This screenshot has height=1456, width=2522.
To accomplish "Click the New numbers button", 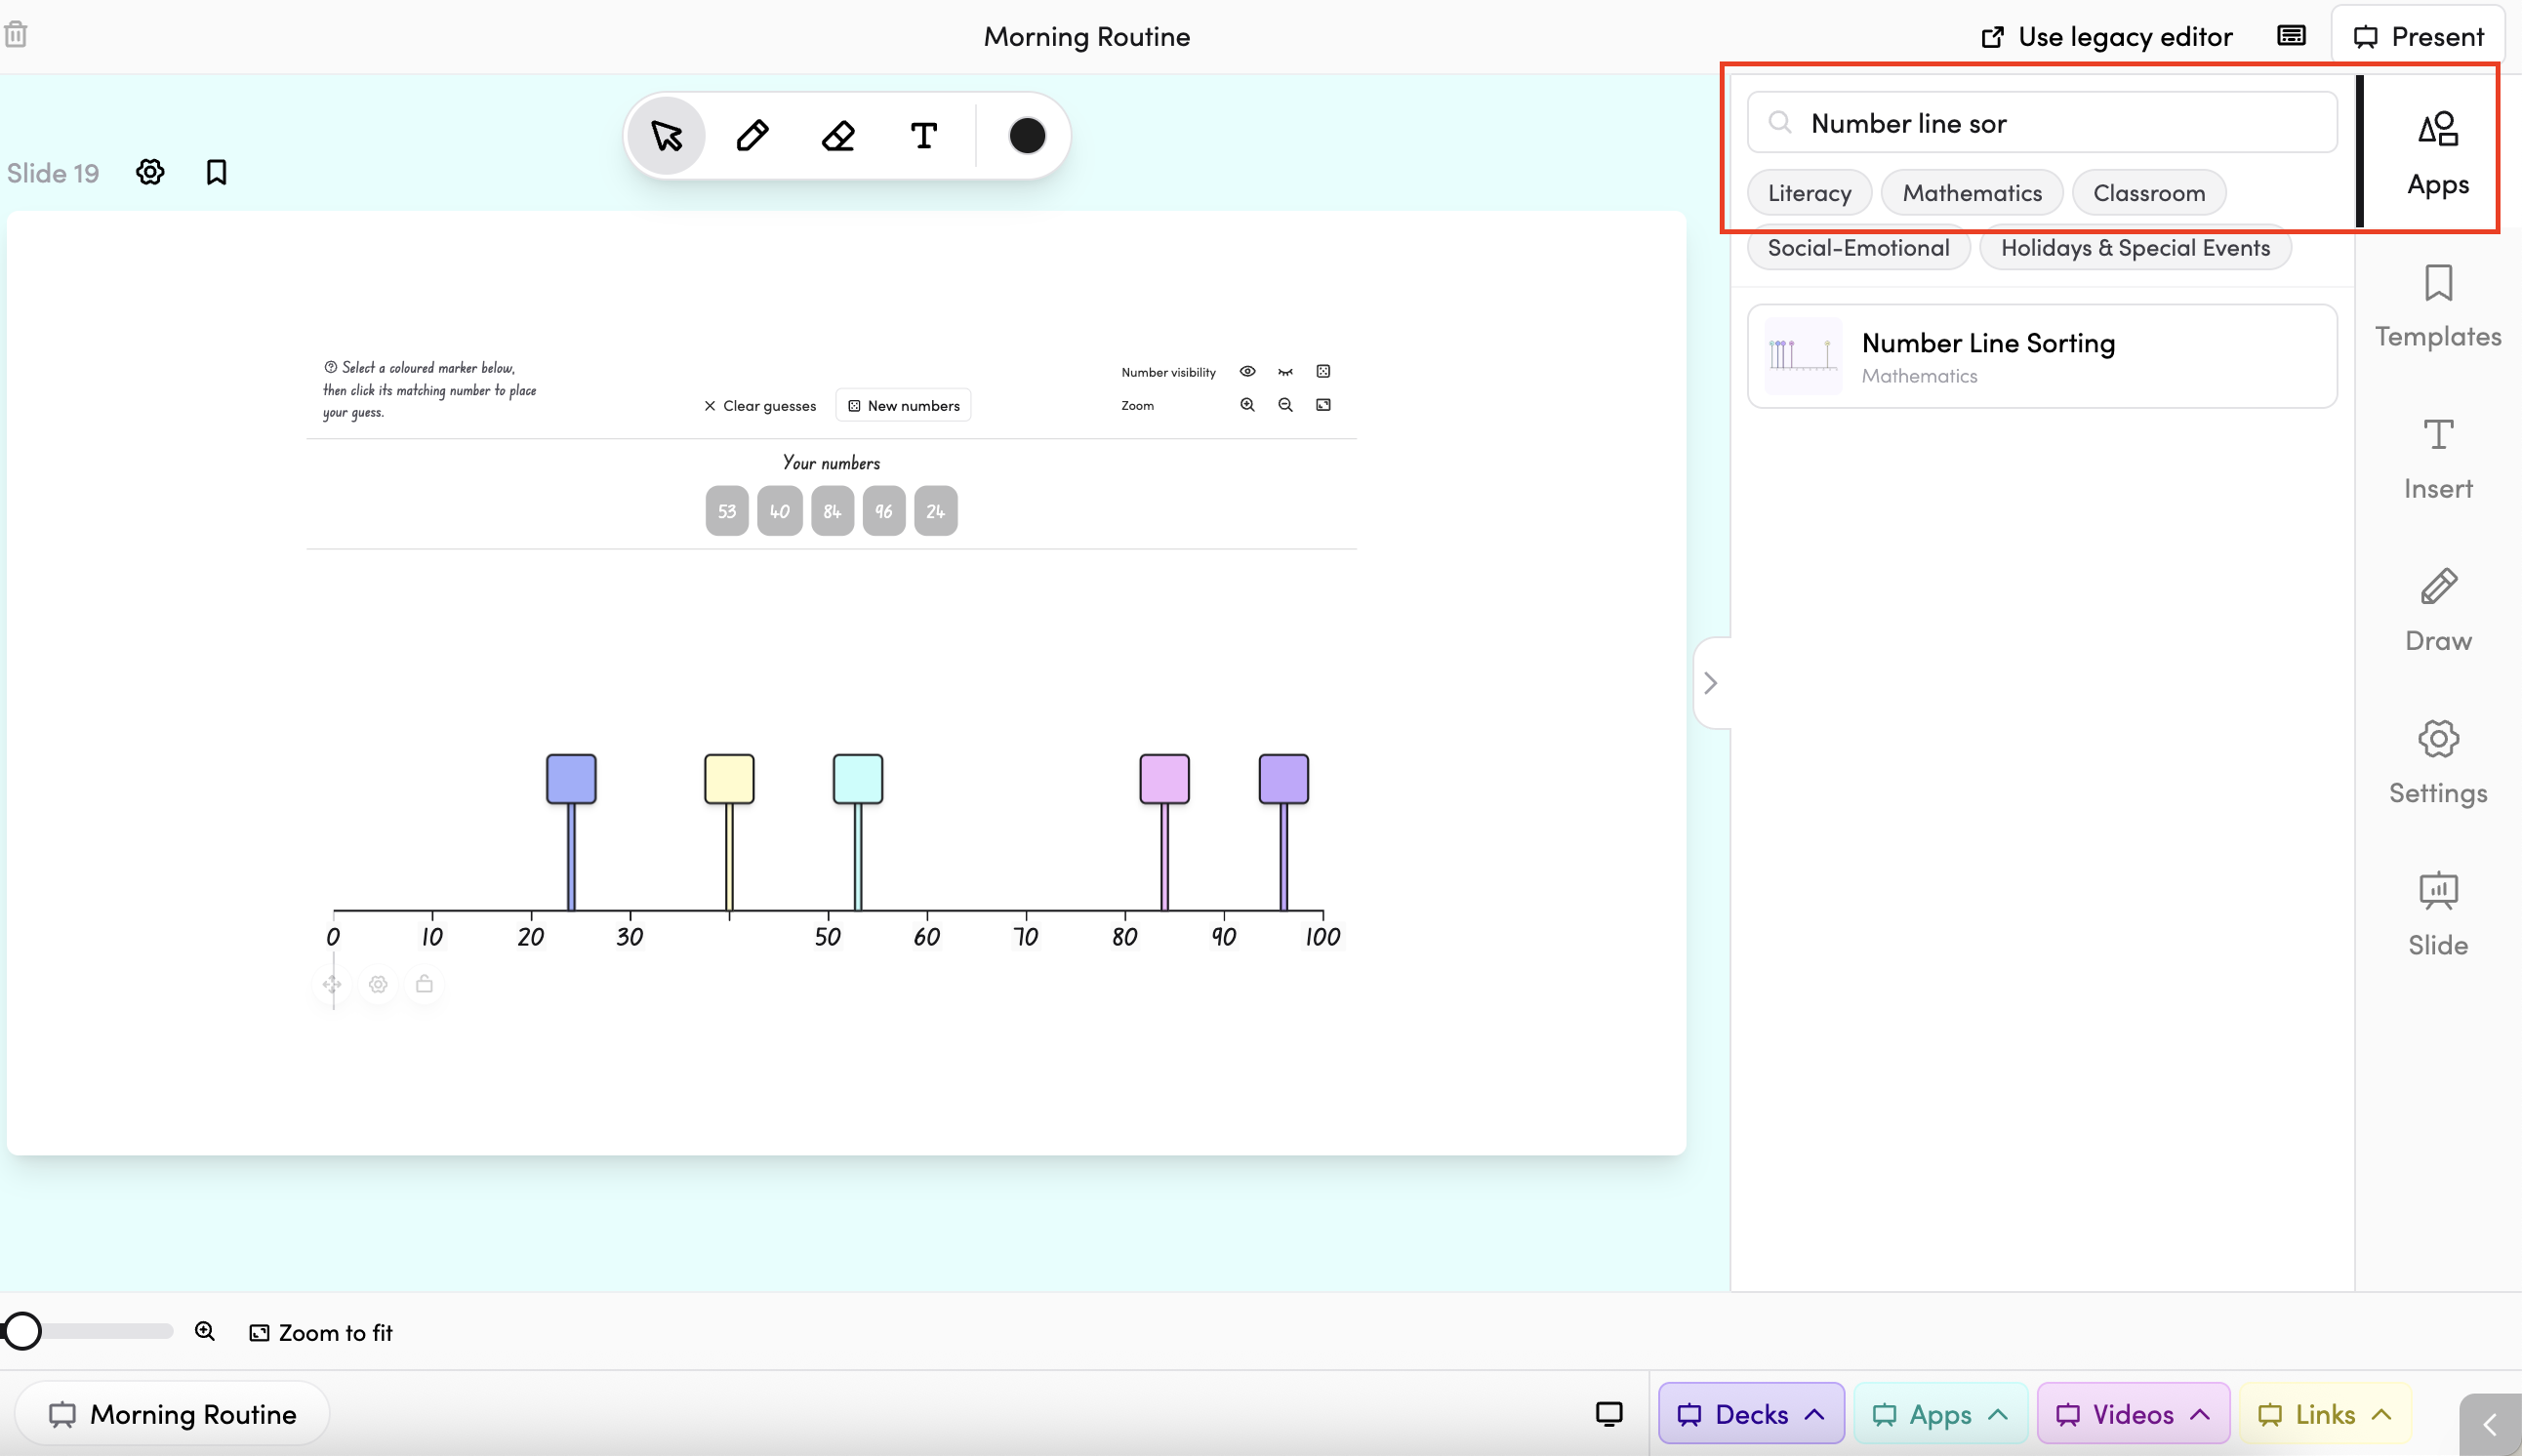I will coord(903,405).
